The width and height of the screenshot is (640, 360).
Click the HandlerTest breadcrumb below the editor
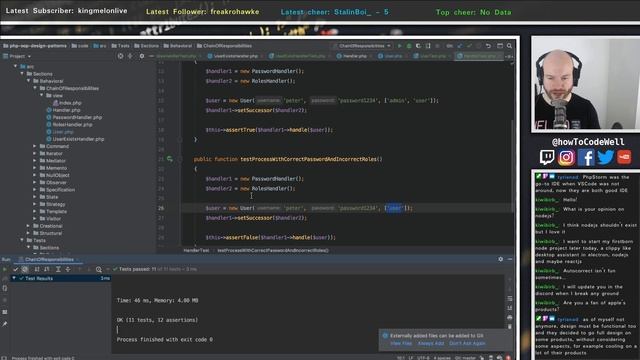(x=196, y=251)
